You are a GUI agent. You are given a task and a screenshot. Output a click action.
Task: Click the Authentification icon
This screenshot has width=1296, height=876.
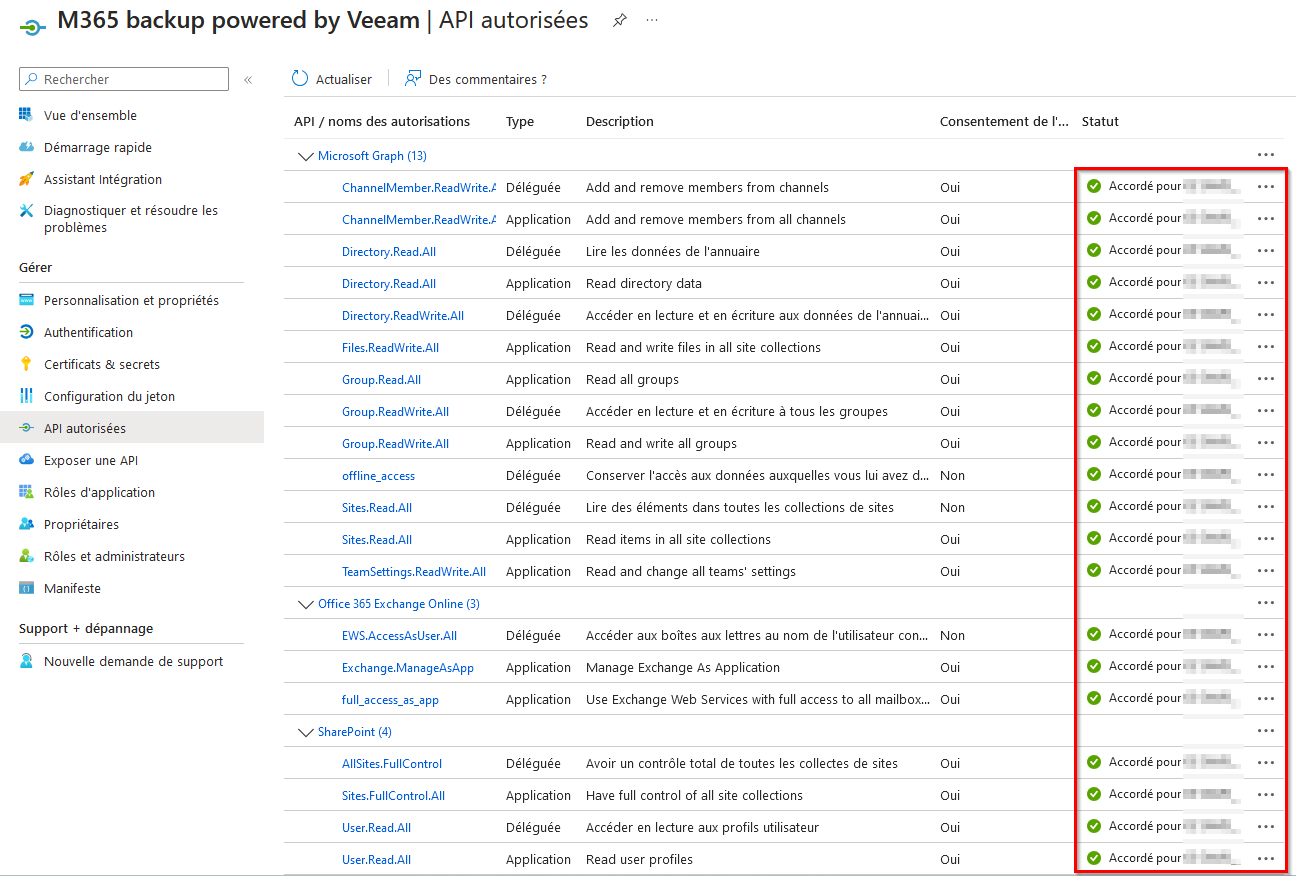tap(26, 332)
